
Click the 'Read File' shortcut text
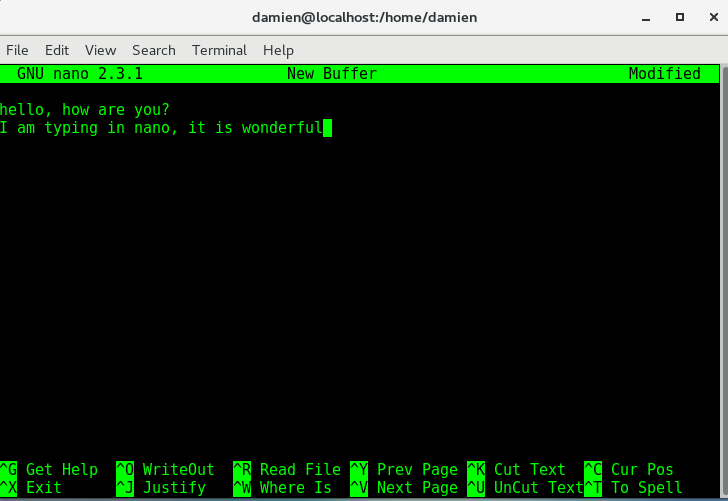pyautogui.click(x=300, y=469)
